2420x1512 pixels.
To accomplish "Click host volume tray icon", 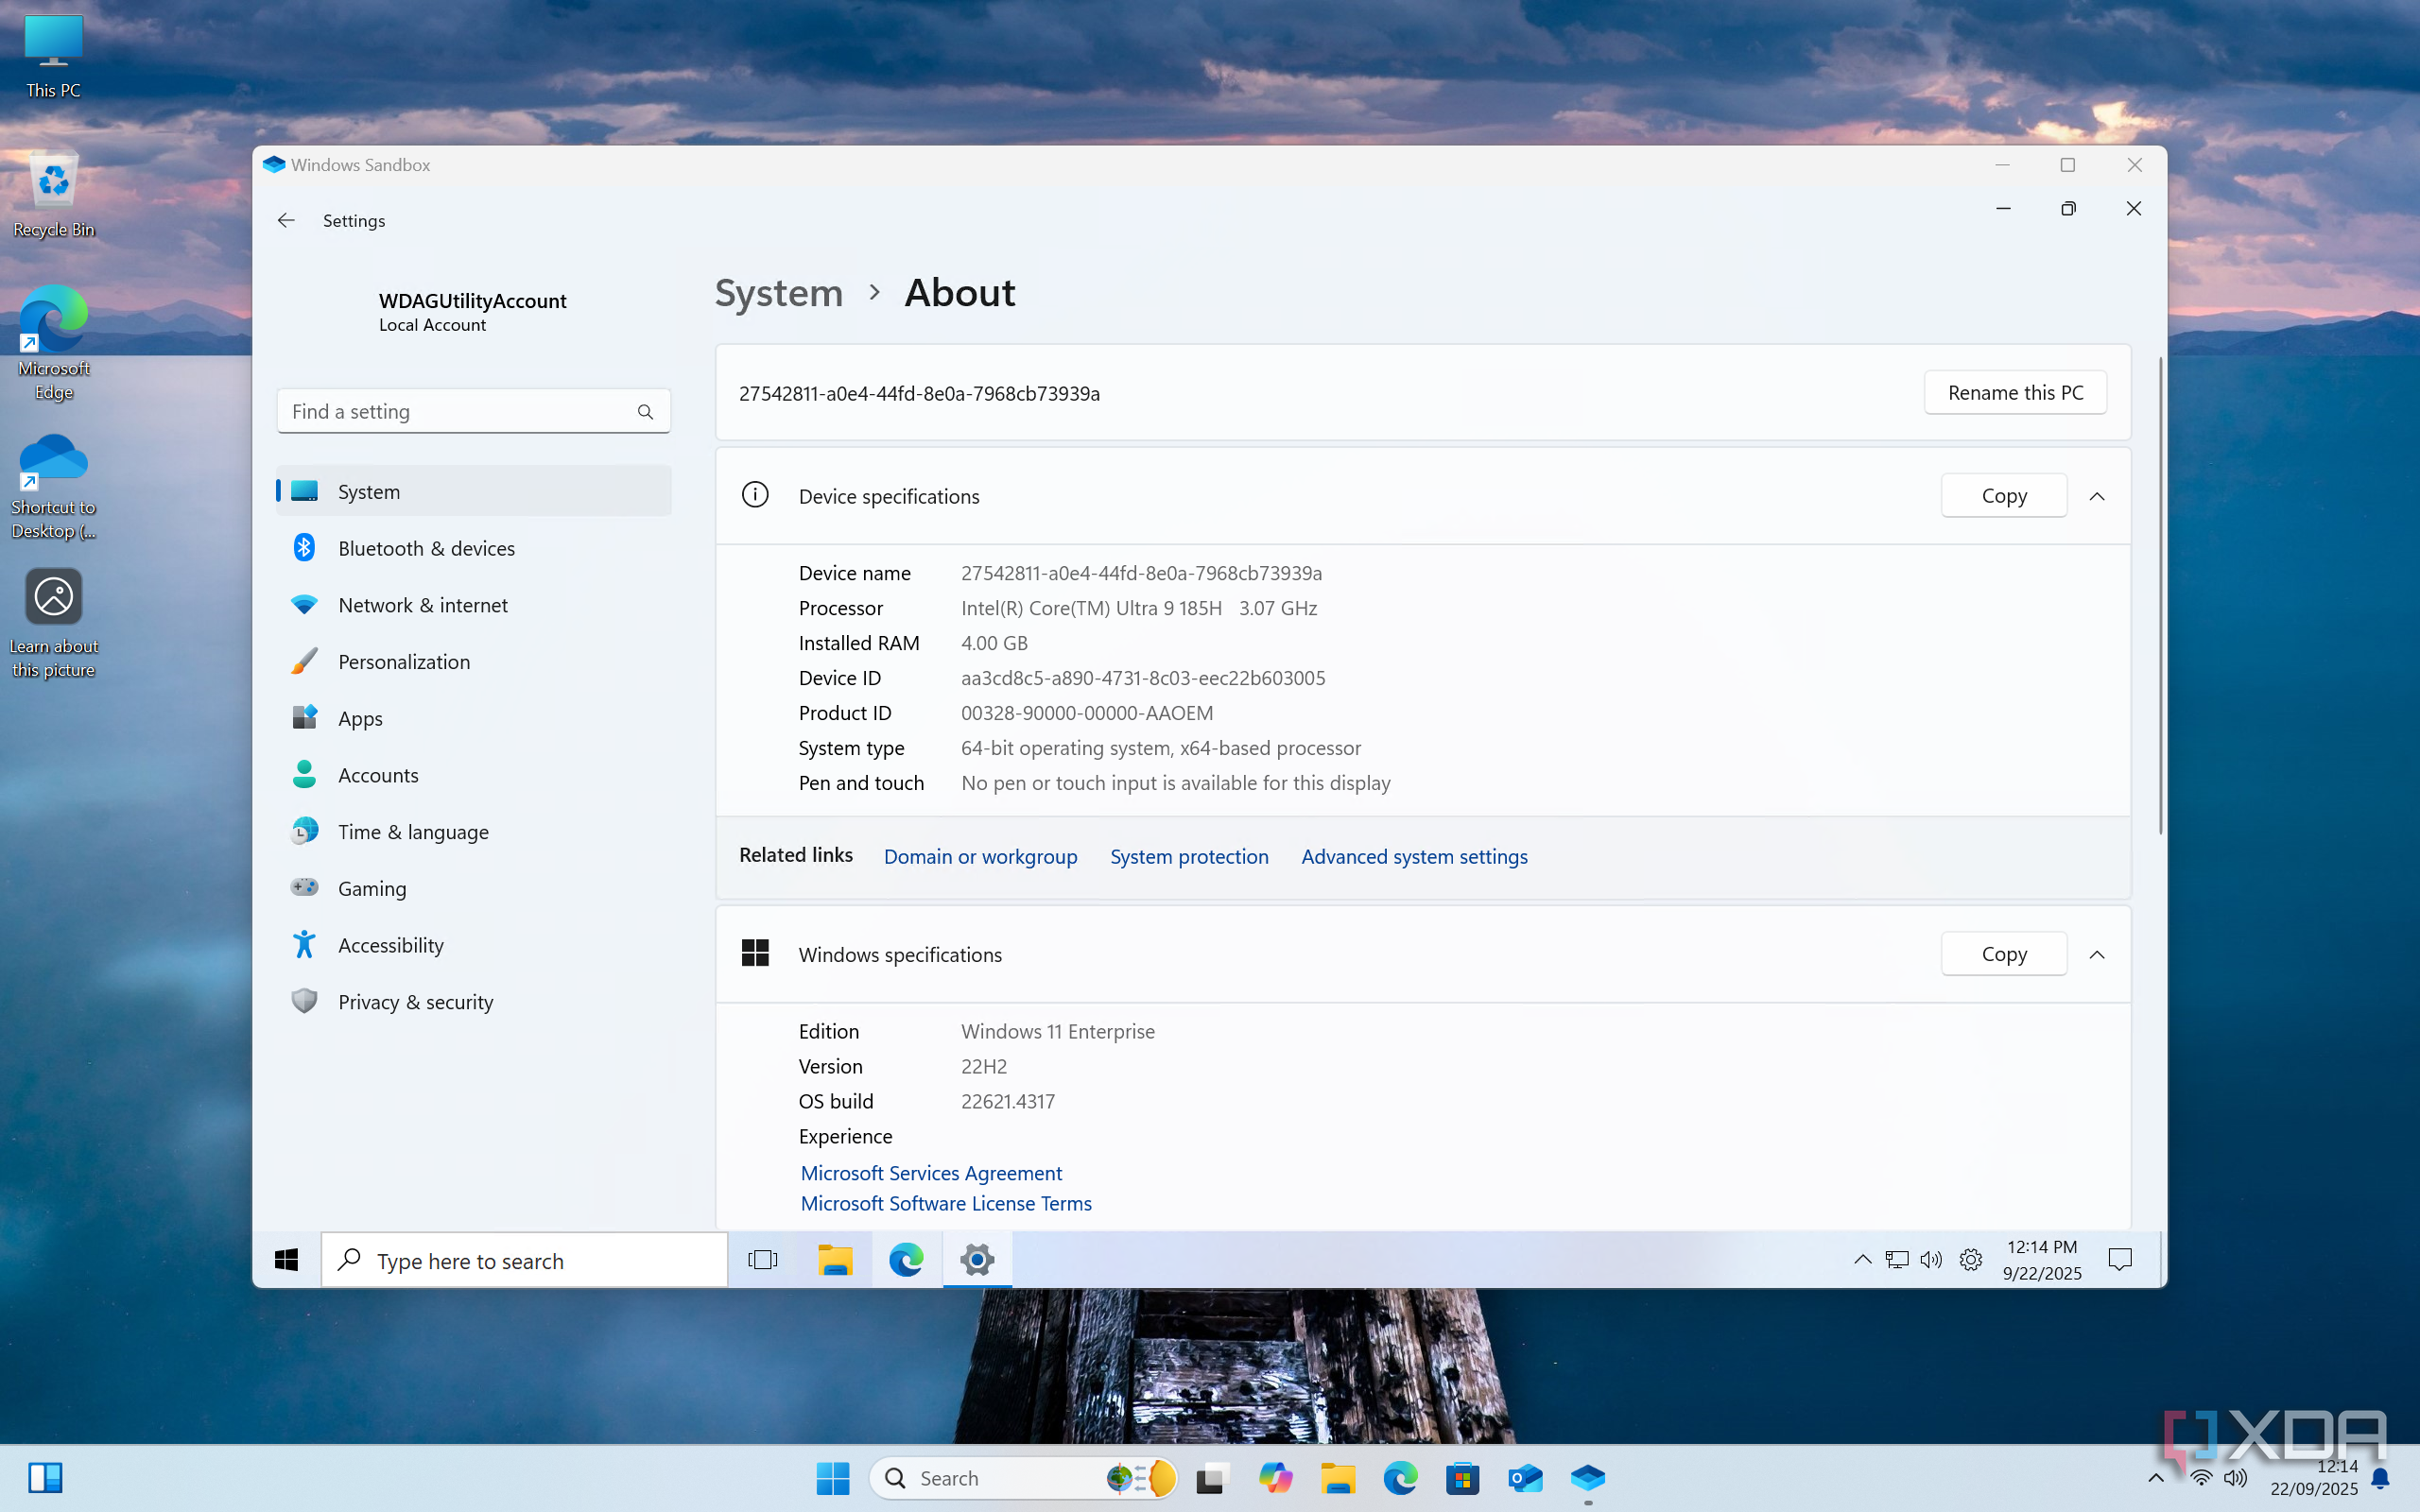I will [2236, 1478].
